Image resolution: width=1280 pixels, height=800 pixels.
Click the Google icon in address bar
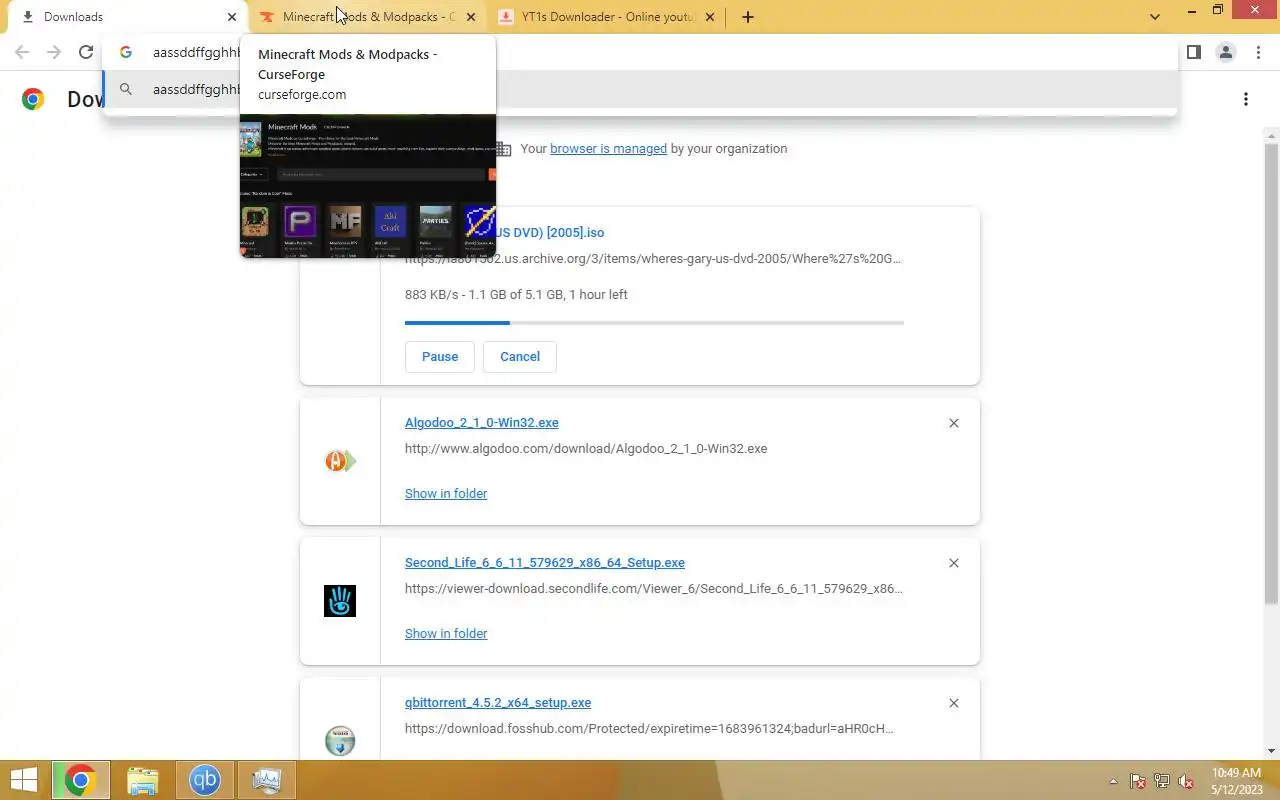pos(126,52)
